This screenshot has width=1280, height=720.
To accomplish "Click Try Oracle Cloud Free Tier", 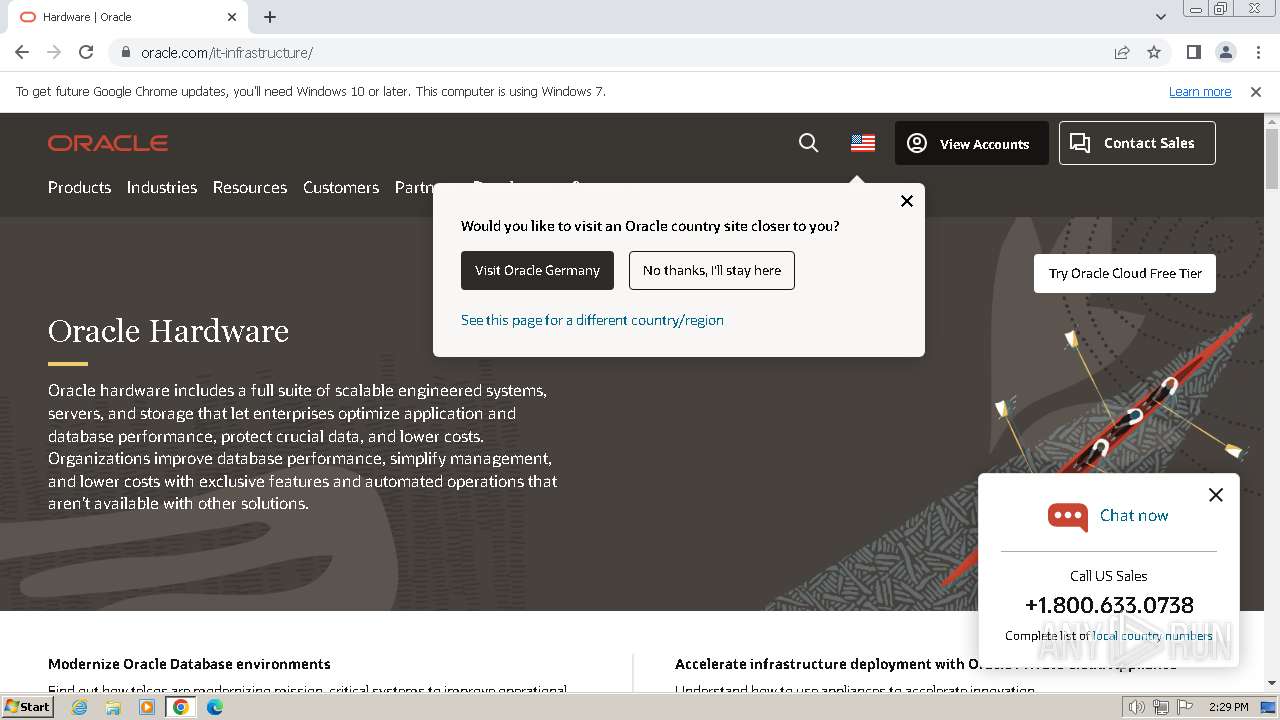I will [x=1125, y=273].
